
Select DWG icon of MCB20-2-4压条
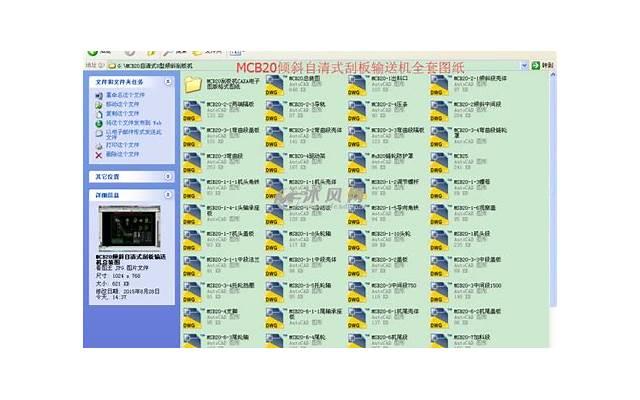pyautogui.click(x=357, y=111)
